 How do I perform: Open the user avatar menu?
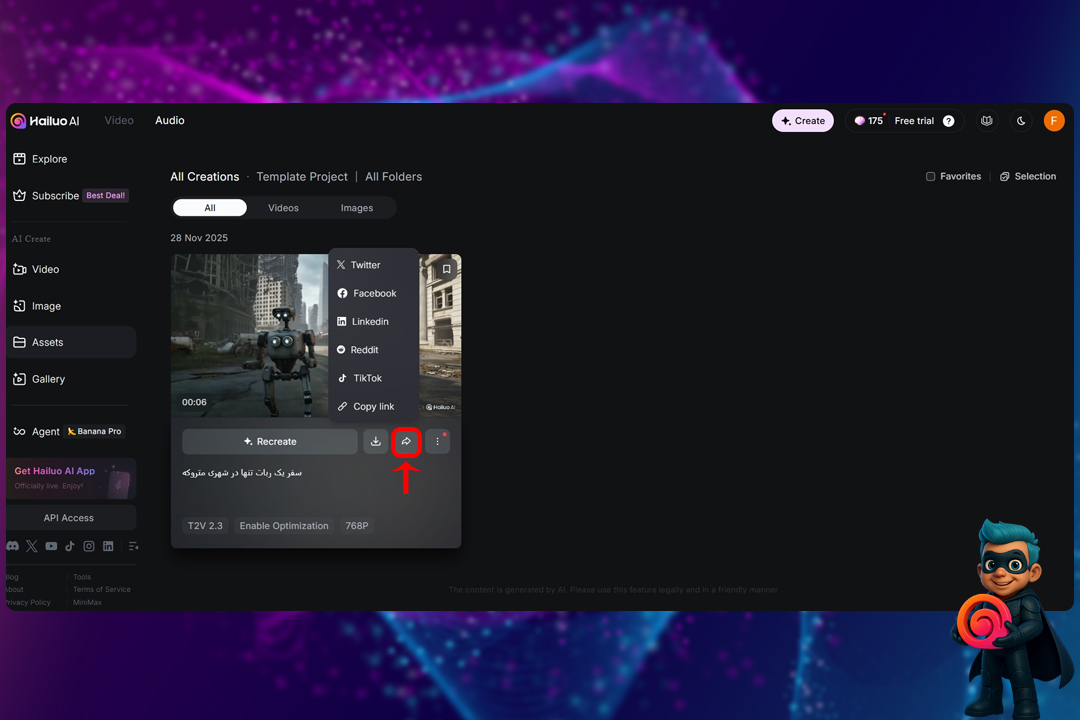1054,121
